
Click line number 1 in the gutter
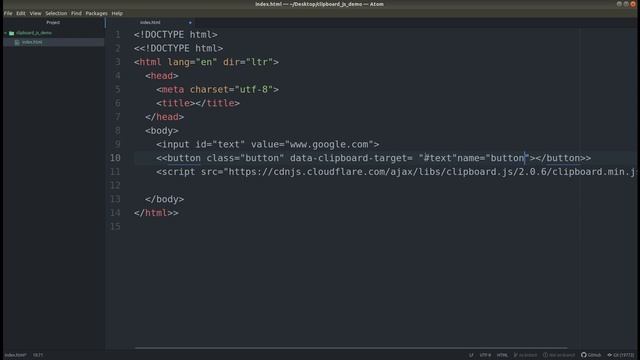(118, 35)
